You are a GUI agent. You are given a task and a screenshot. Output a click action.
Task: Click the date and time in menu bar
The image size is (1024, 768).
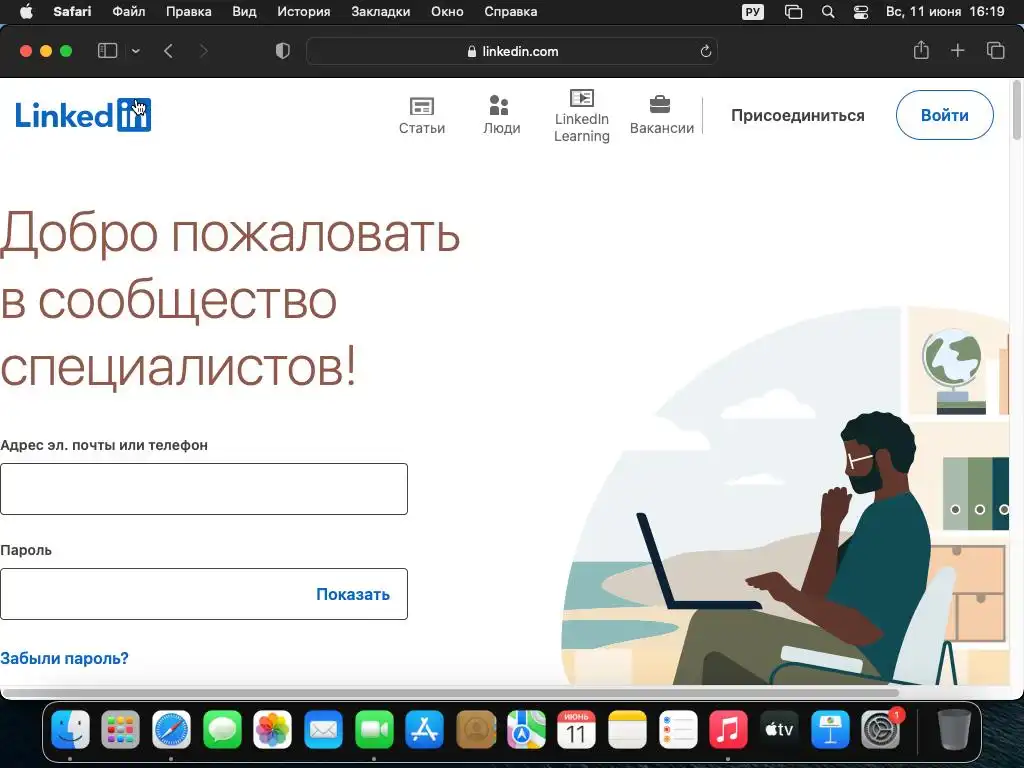[x=945, y=12]
